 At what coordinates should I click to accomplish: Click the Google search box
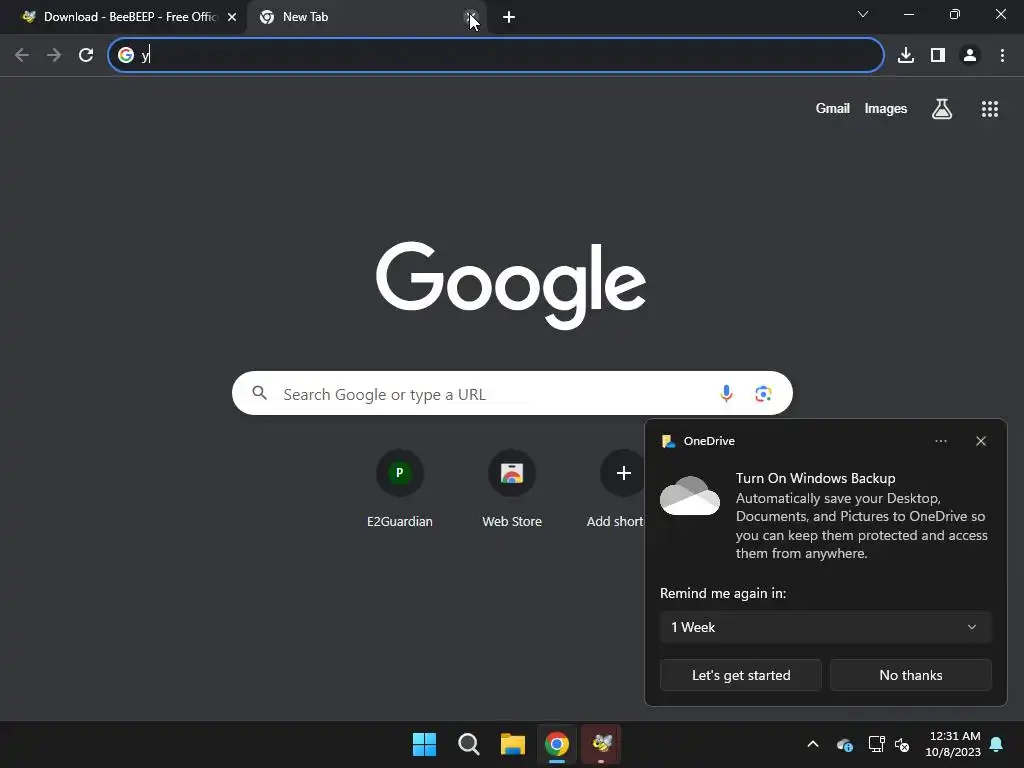[x=512, y=393]
